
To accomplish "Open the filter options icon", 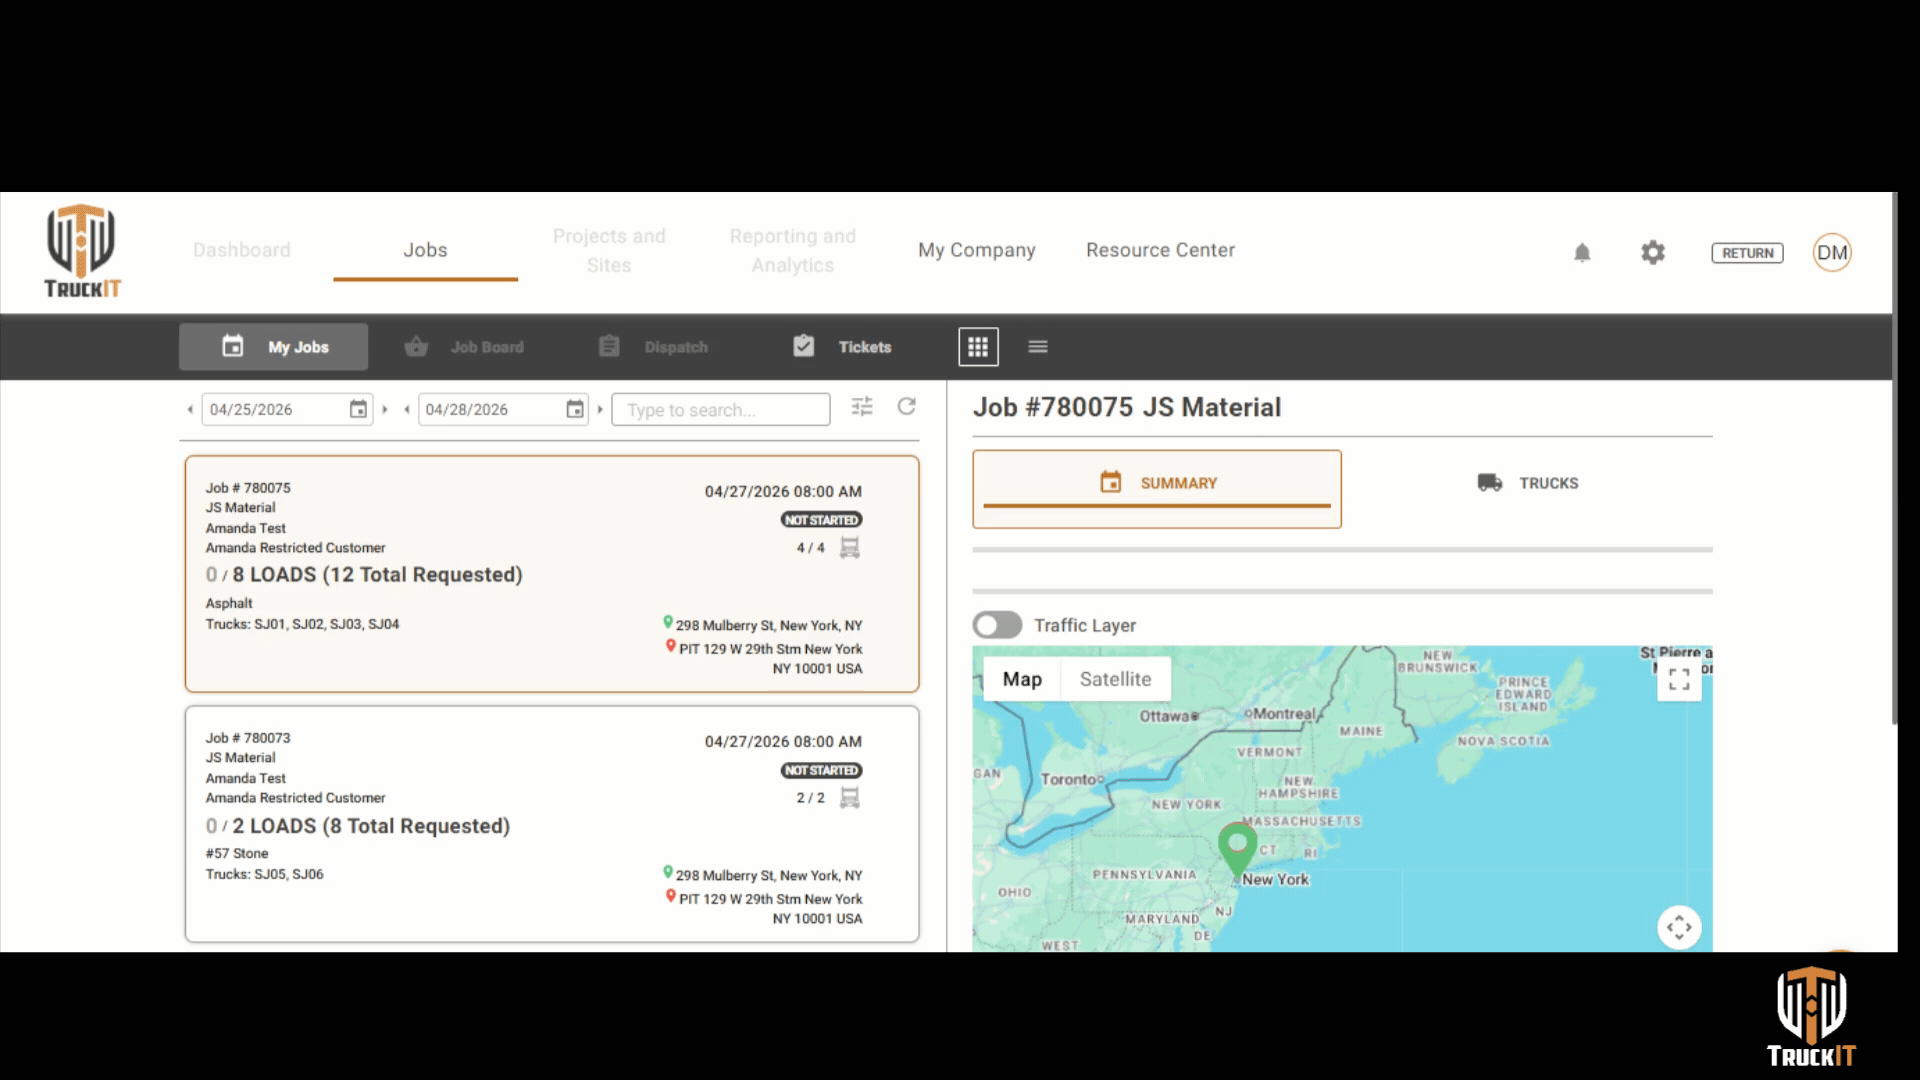I will pyautogui.click(x=862, y=407).
